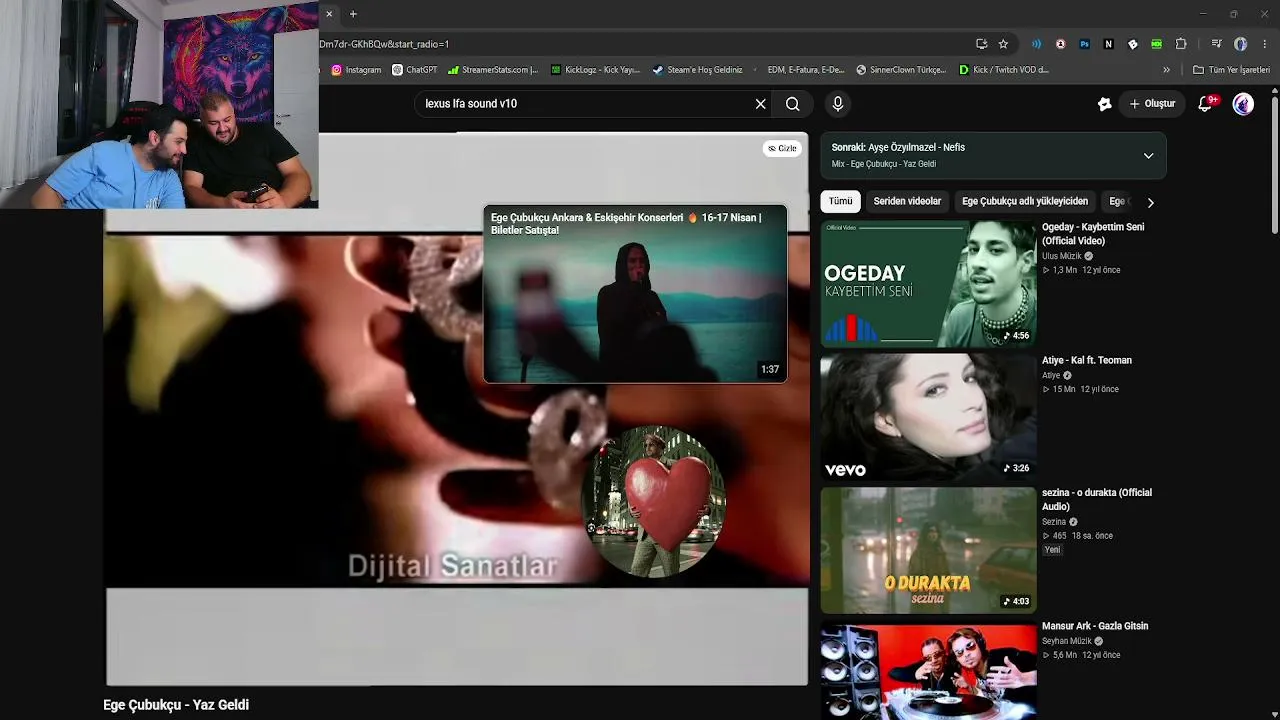This screenshot has width=1280, height=720.
Task: Open the YouTube account avatar menu
Action: [x=1243, y=104]
